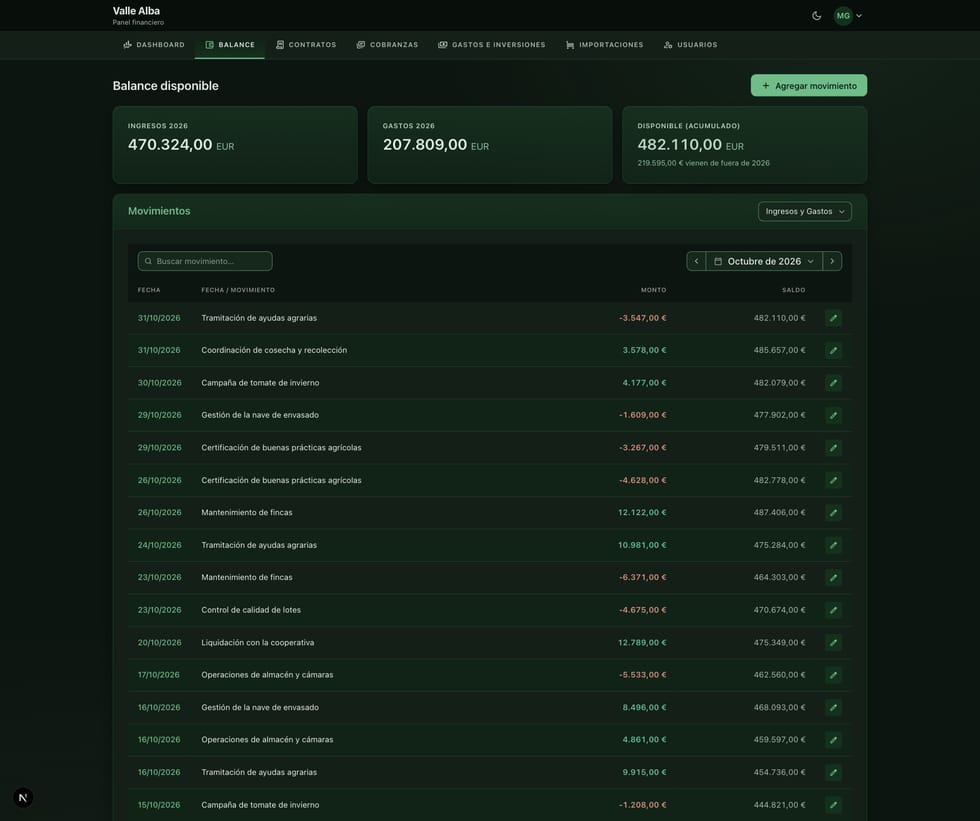Click the Saldo column header
Screen dimensions: 980x821
[x=793, y=290]
